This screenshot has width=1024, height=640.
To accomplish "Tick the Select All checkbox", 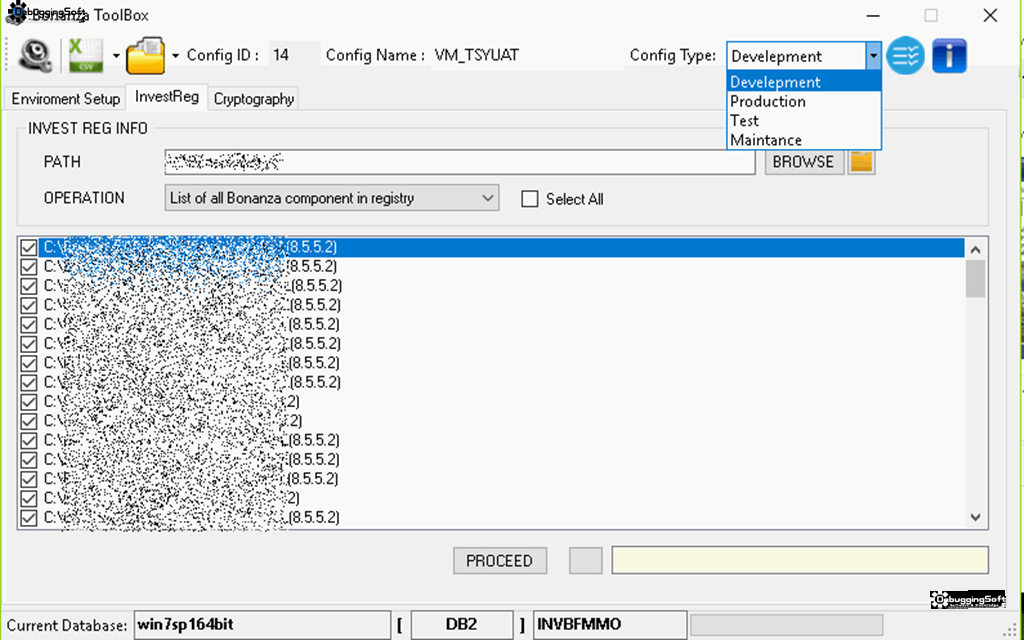I will [x=530, y=199].
